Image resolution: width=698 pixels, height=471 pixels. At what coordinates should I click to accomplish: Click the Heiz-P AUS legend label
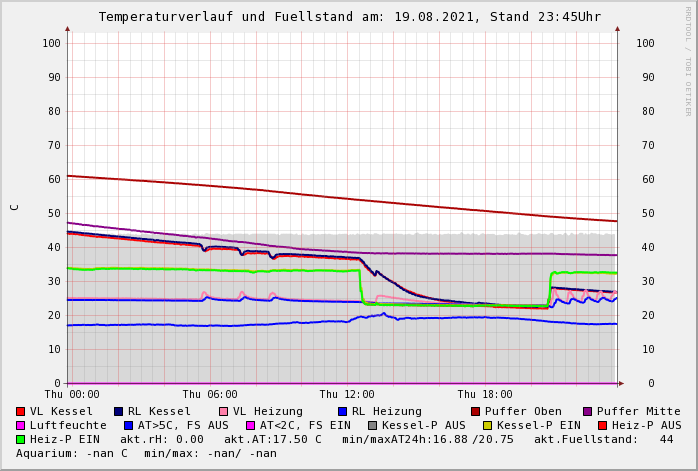[646, 425]
